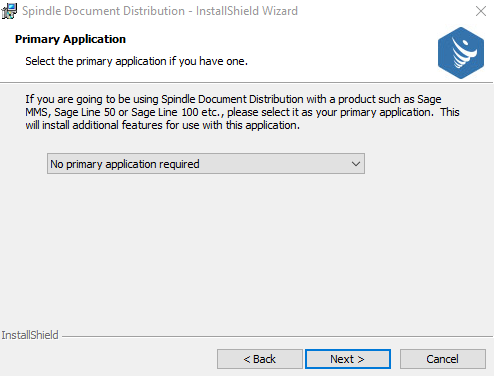The width and height of the screenshot is (494, 376).
Task: Open the 'No primary application required' combo box
Action: click(206, 164)
